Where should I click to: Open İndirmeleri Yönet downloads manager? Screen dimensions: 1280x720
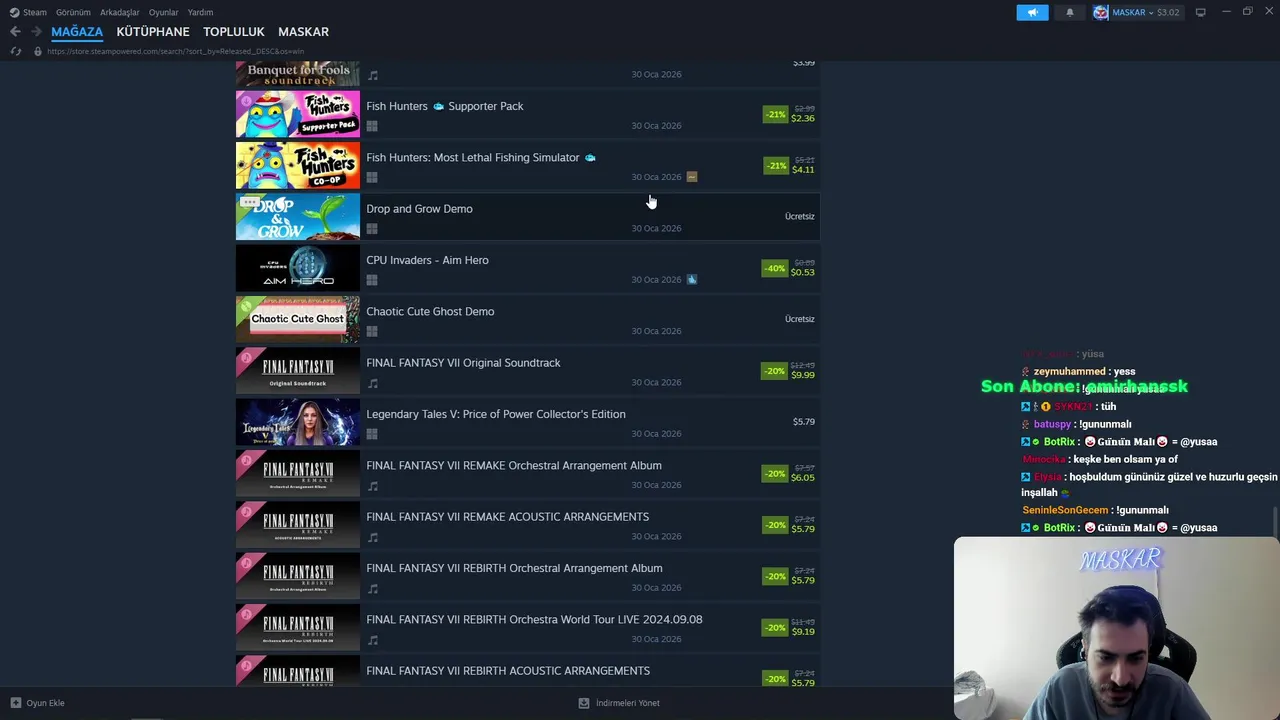(619, 703)
